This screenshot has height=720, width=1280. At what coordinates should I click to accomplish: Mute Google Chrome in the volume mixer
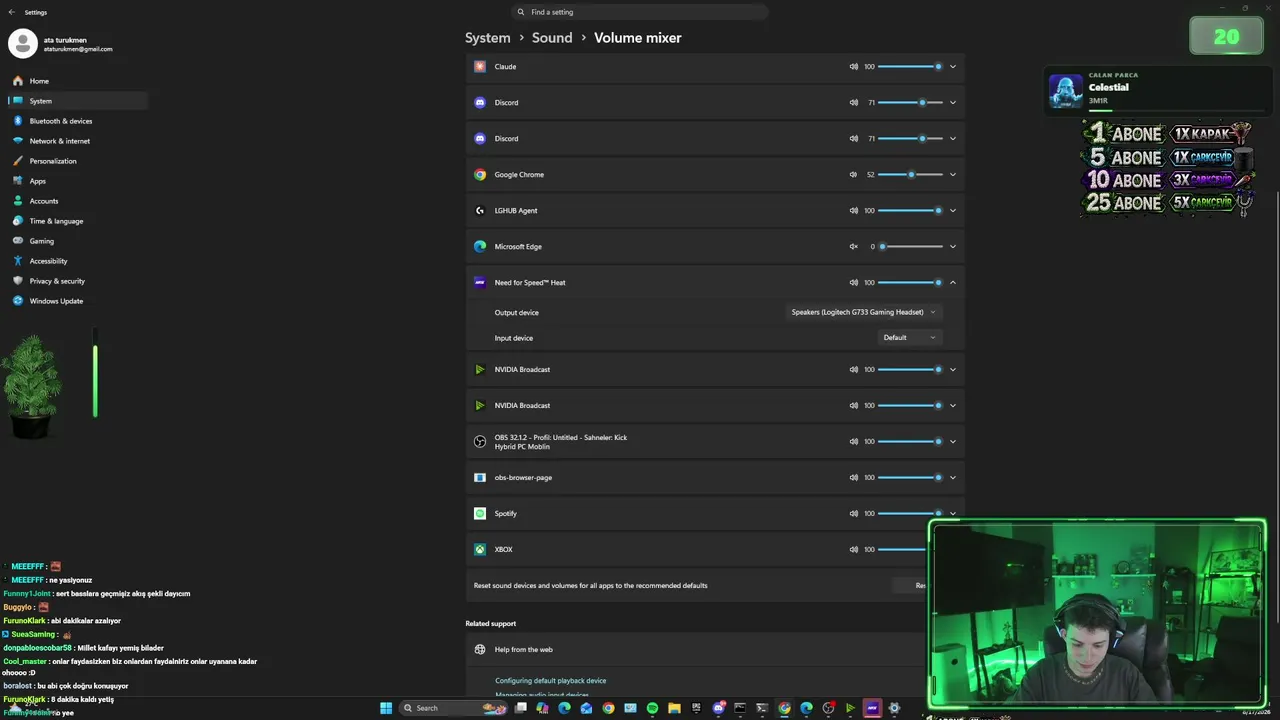854,175
